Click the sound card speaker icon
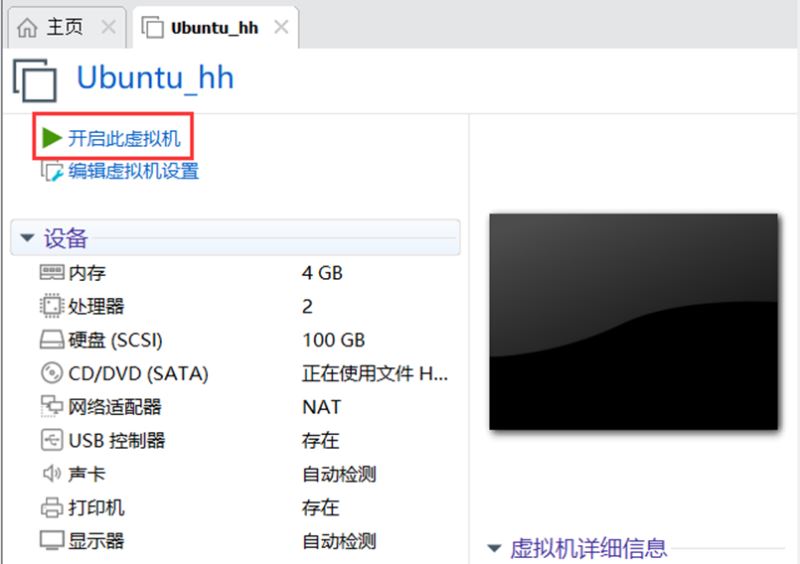Screen dimensions: 800x564 point(52,474)
